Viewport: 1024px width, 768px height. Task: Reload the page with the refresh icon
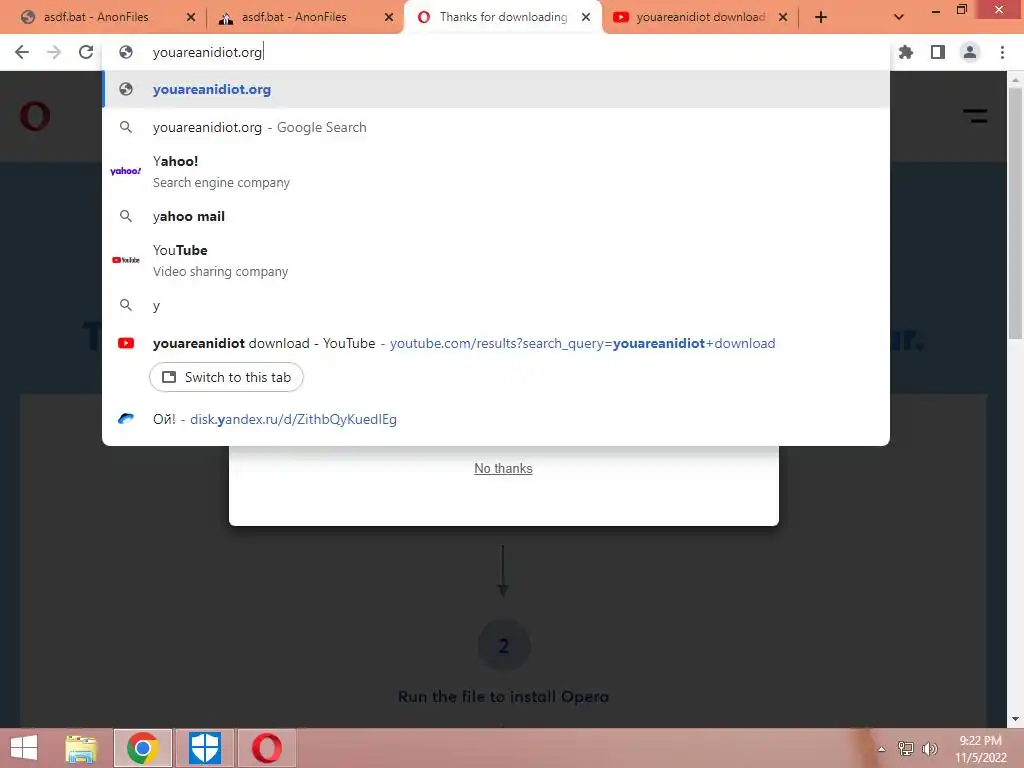coord(86,52)
